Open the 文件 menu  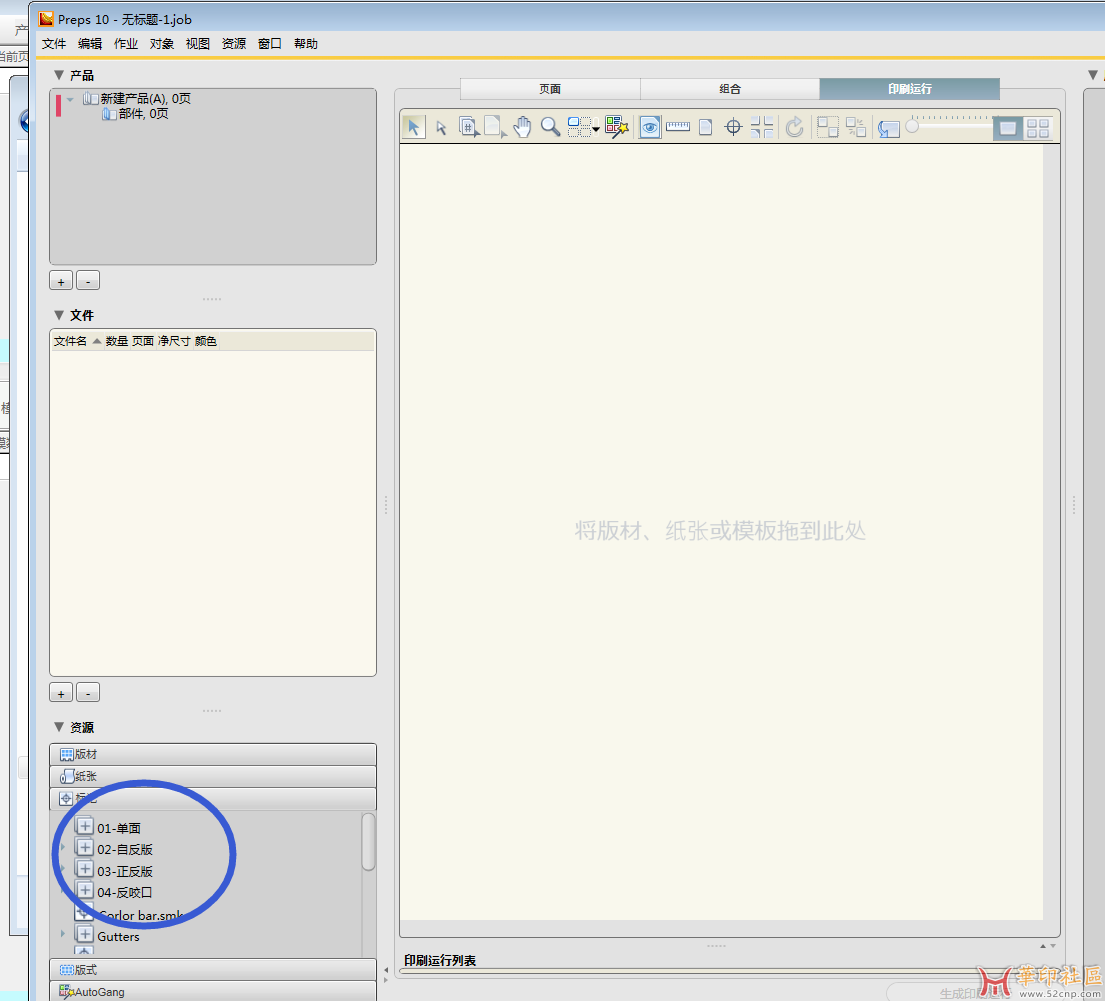(54, 44)
